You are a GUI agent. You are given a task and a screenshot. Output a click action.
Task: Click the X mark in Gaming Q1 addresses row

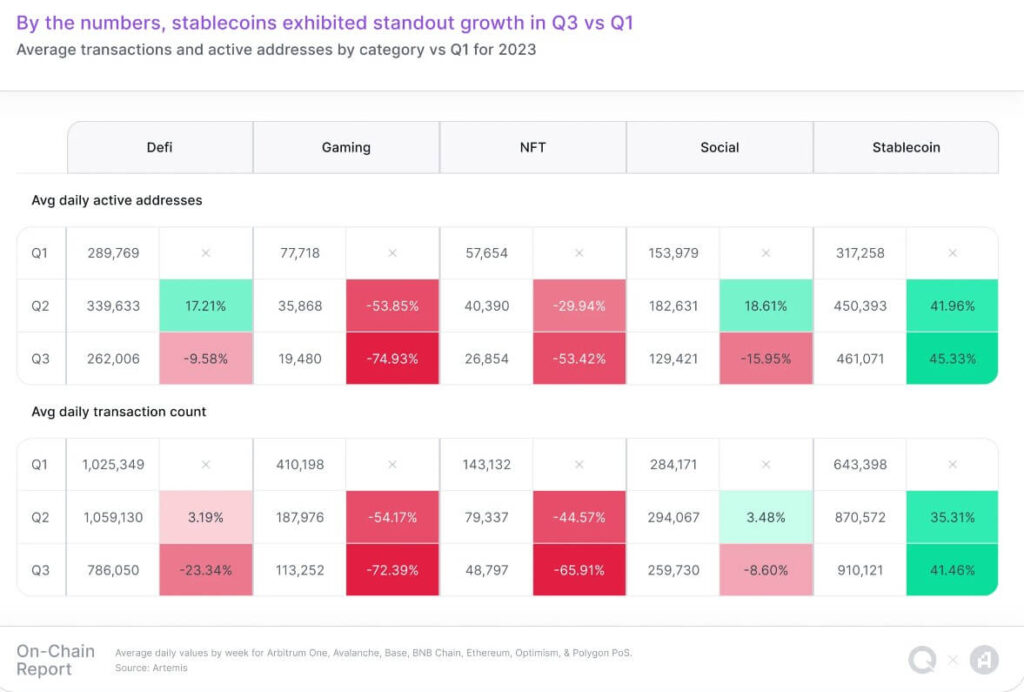[392, 253]
